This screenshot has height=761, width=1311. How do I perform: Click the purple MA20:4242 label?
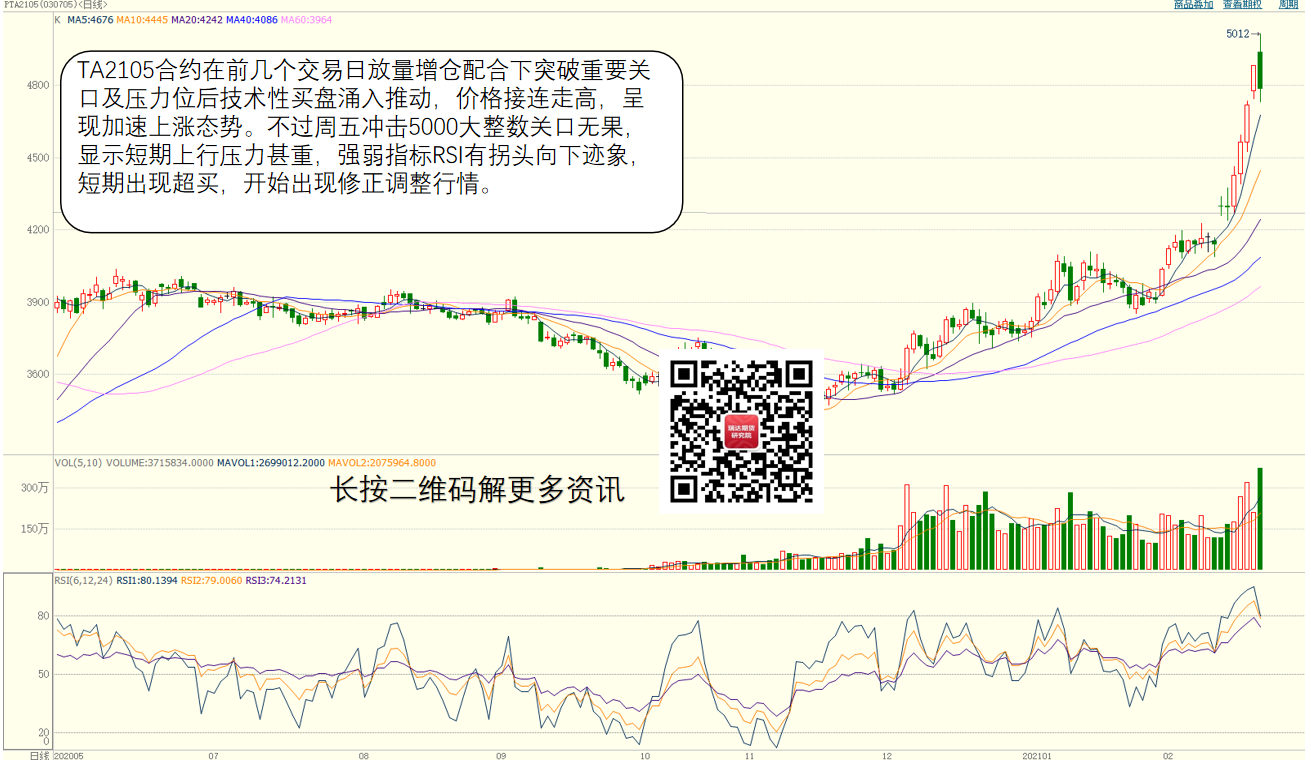[196, 19]
